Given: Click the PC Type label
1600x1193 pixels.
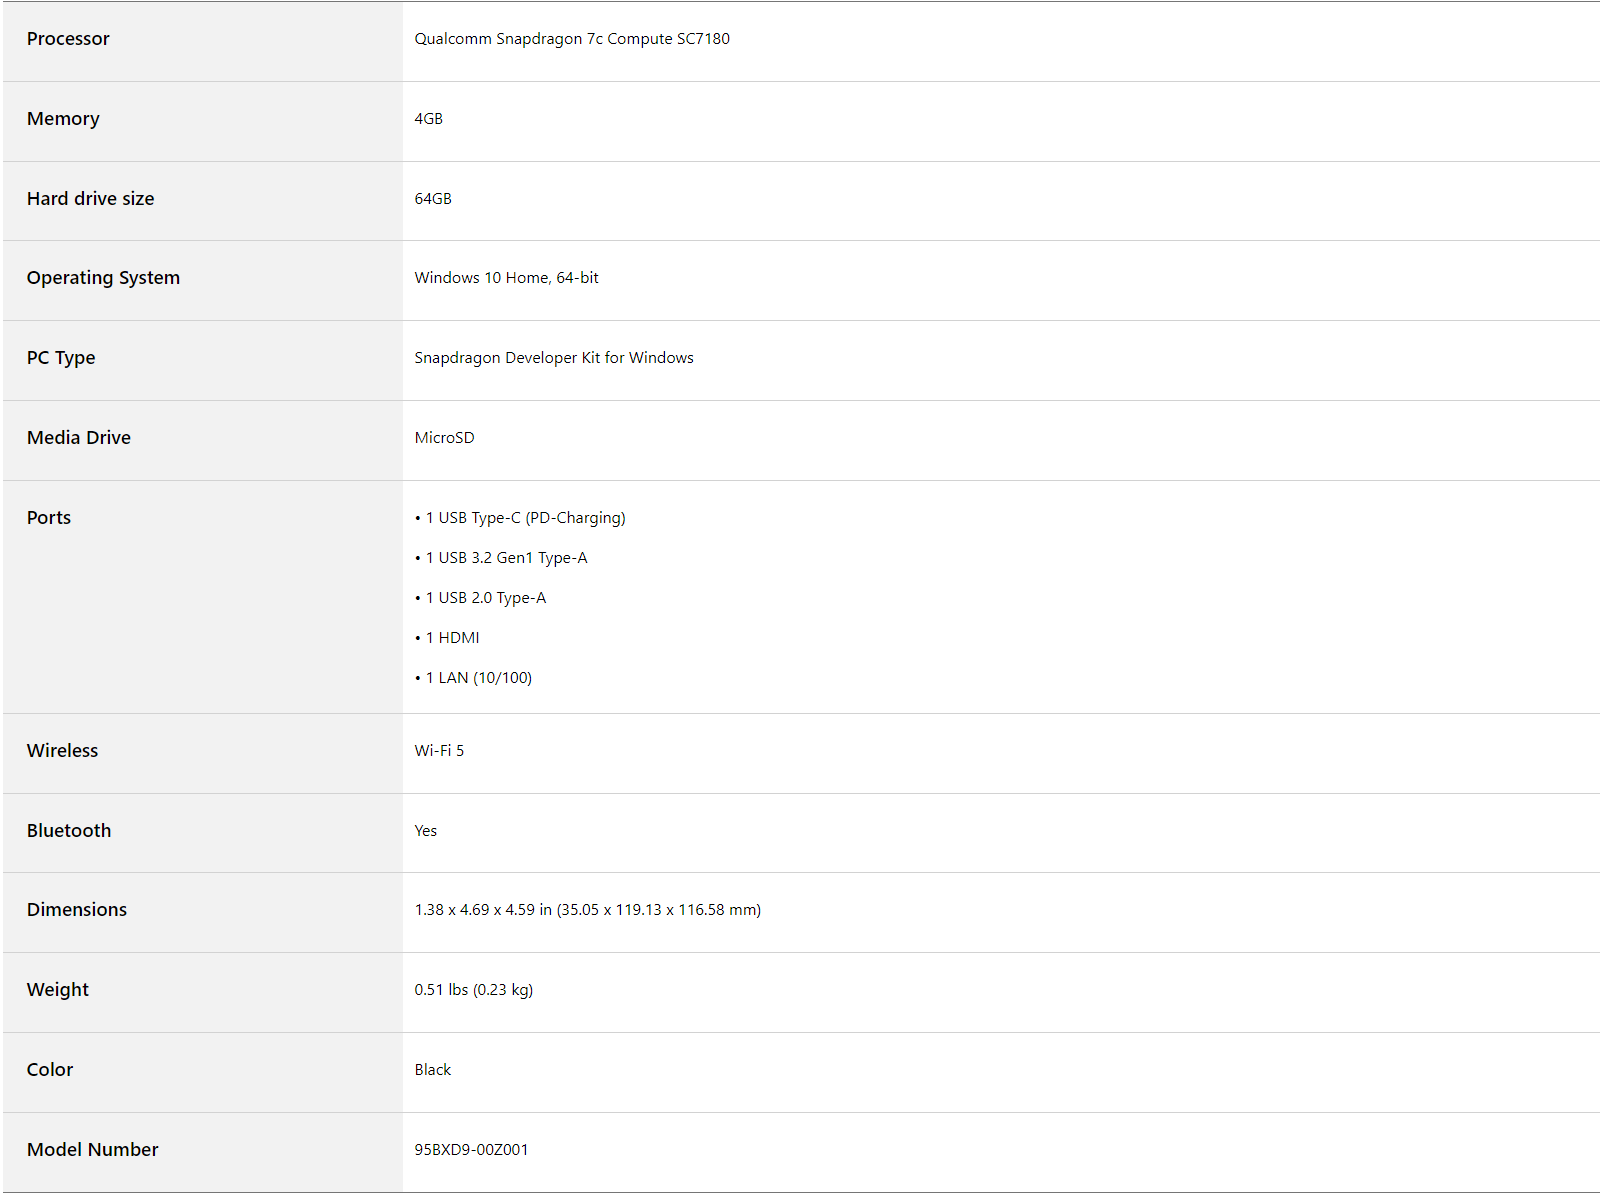Looking at the screenshot, I should pos(61,358).
